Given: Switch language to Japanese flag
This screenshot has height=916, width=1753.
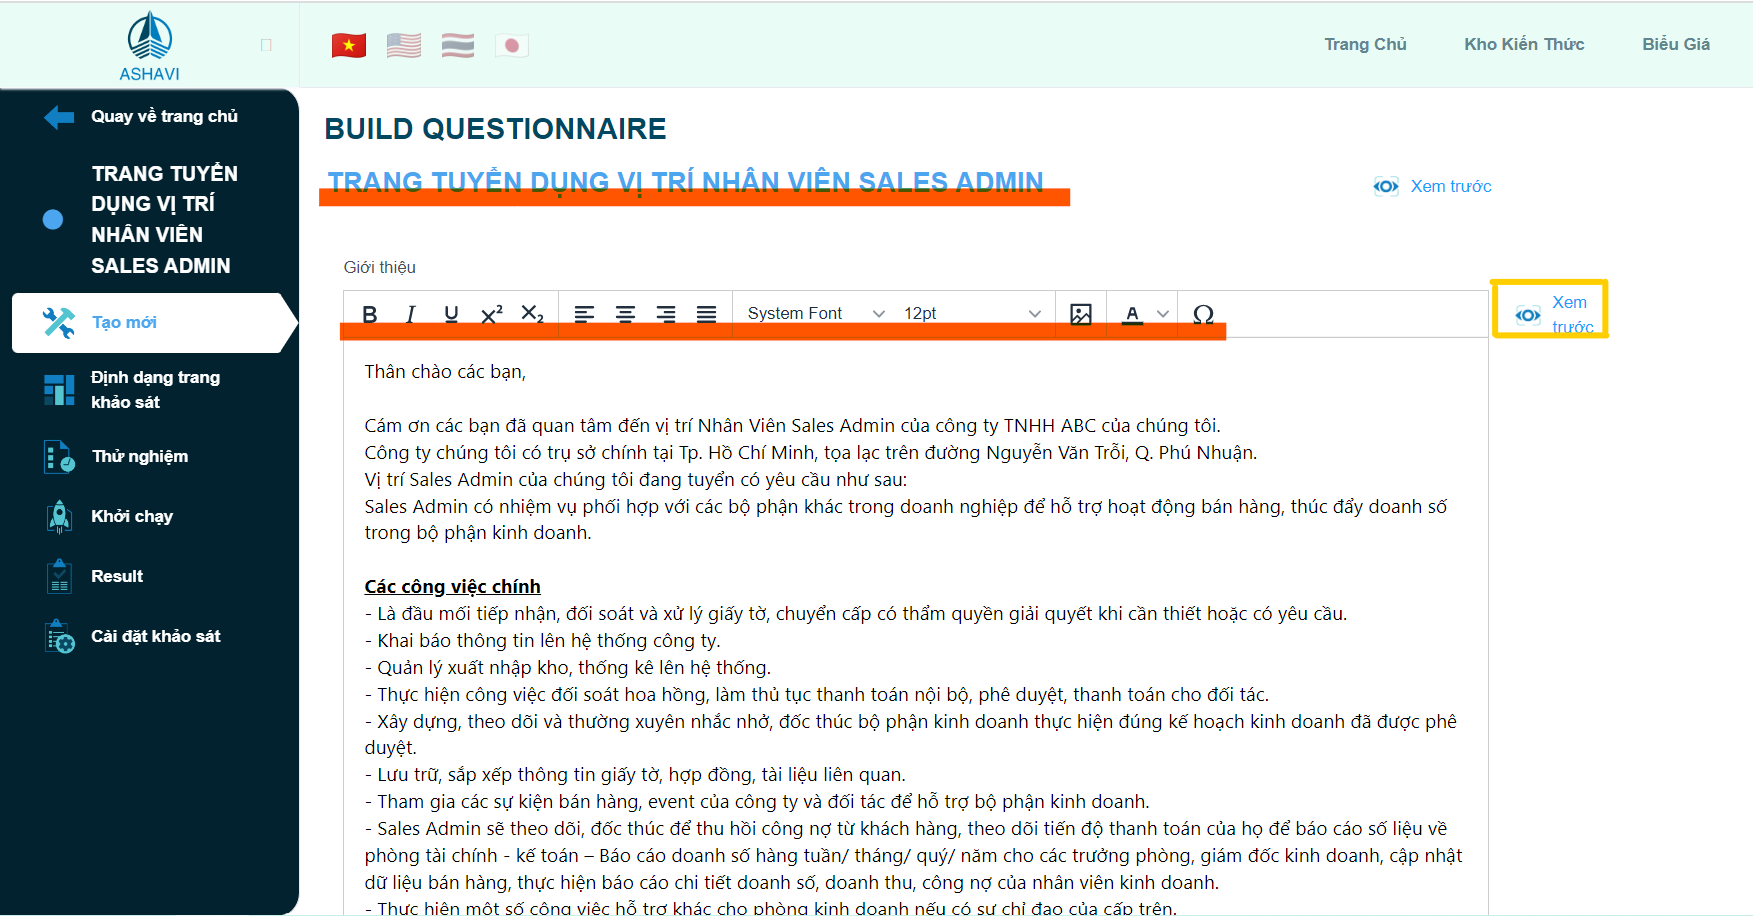Looking at the screenshot, I should point(512,45).
